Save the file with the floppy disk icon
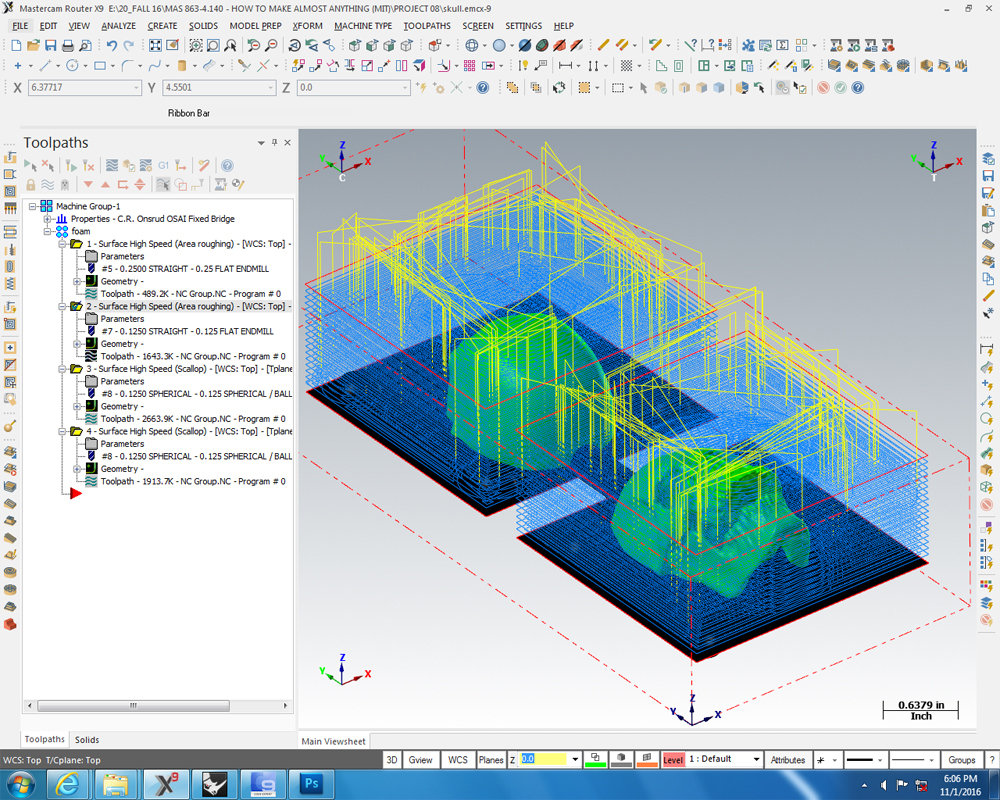Image resolution: width=1000 pixels, height=800 pixels. (50, 45)
